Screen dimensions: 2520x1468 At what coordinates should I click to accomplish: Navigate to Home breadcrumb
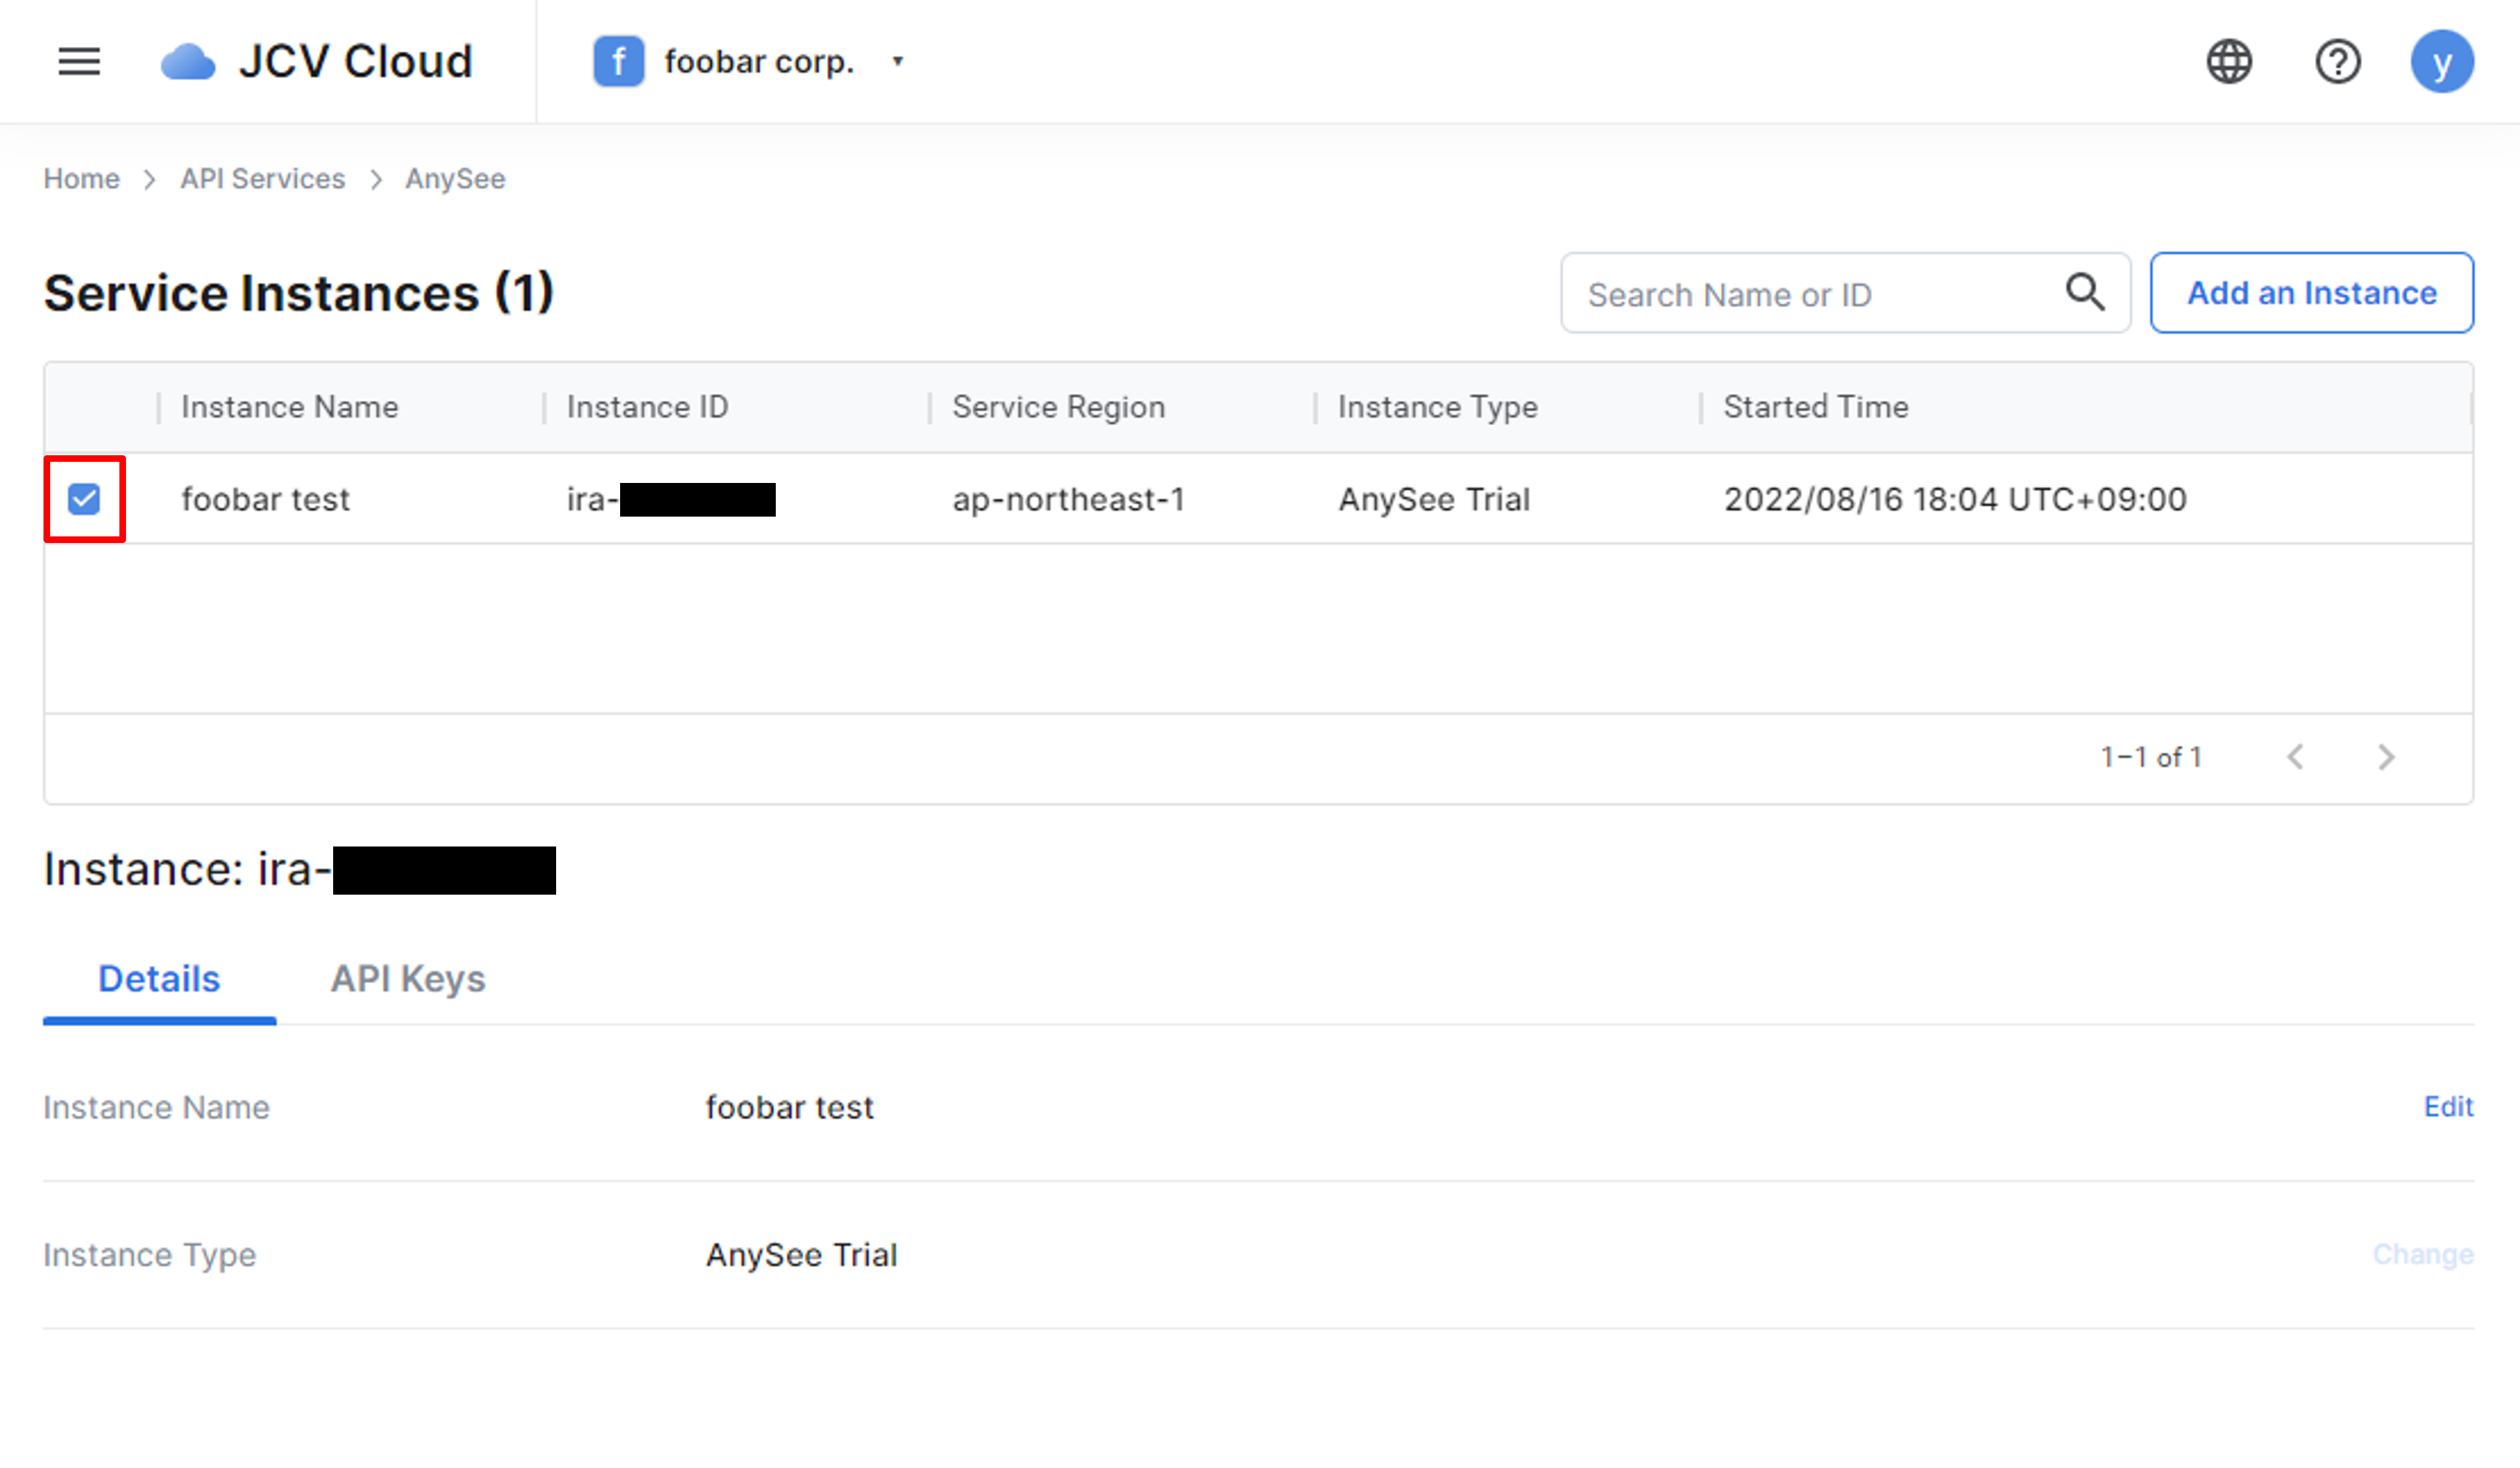(81, 179)
